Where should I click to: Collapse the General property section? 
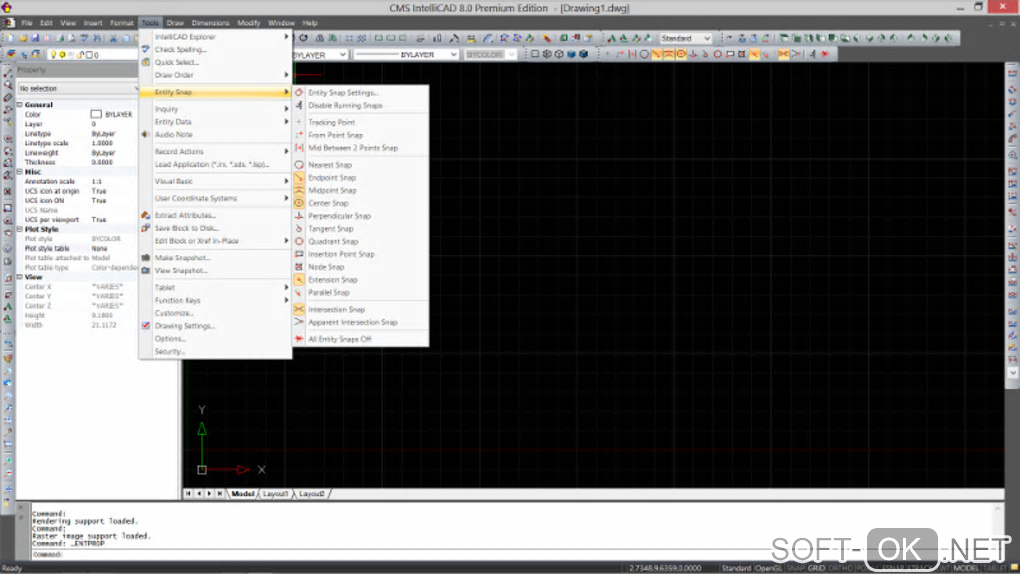pos(20,105)
